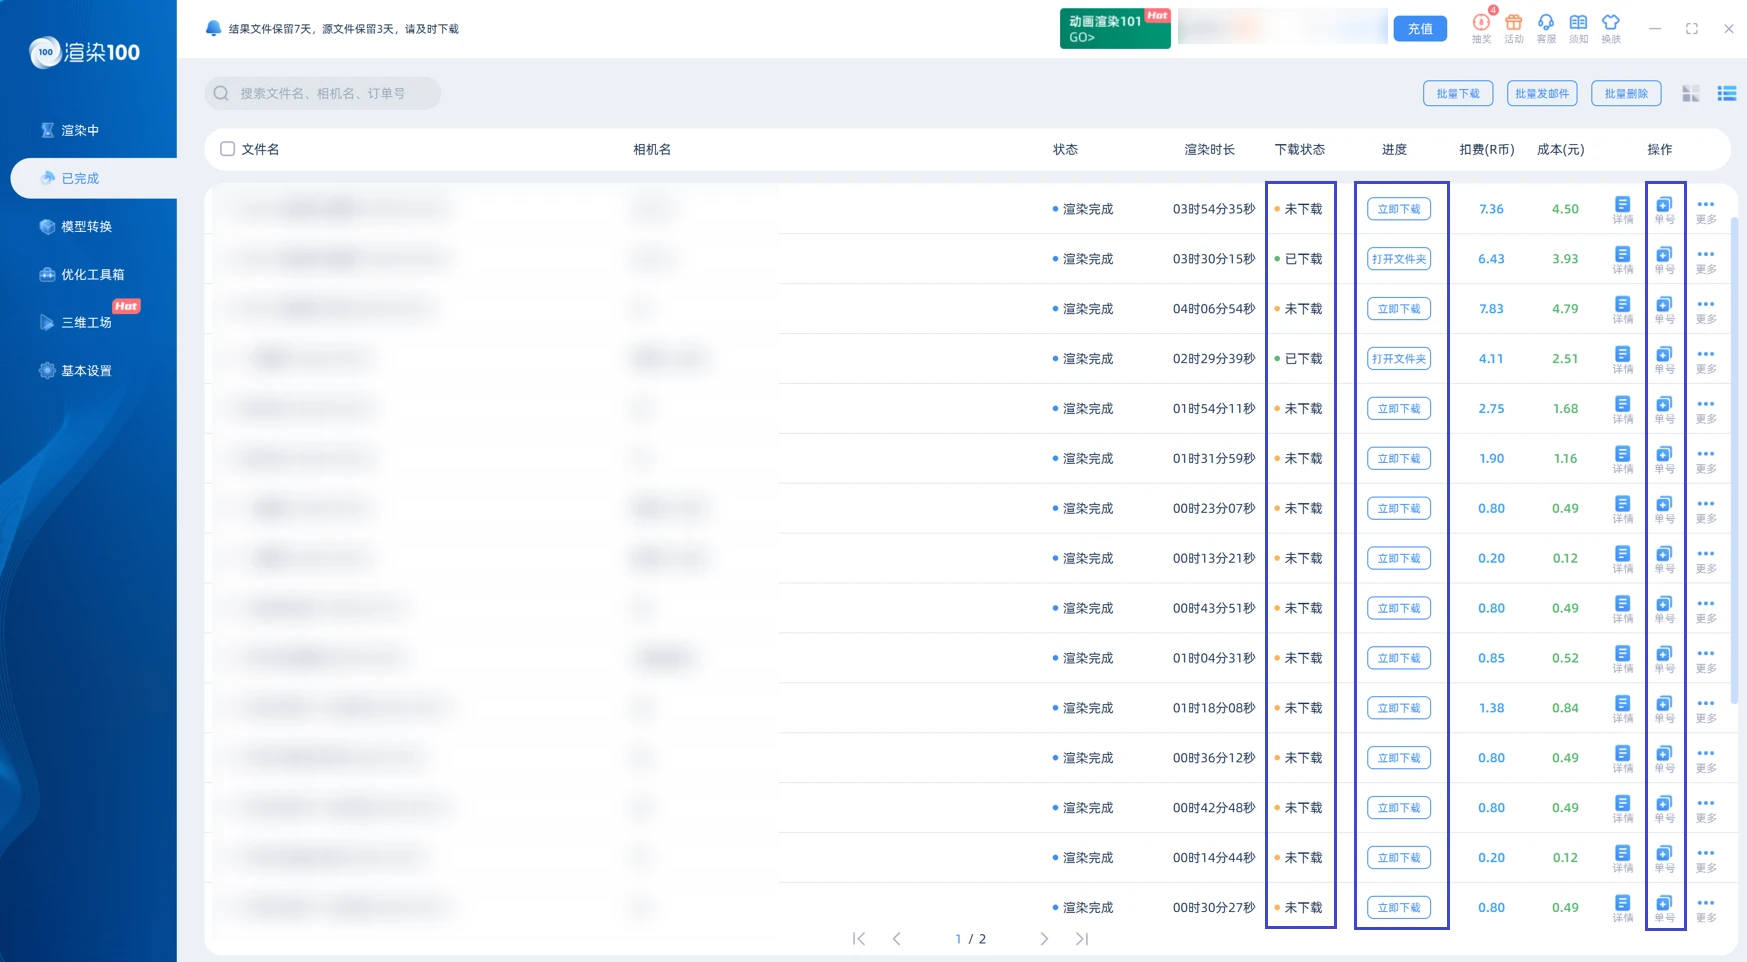
Task: Open 详情 for the 02时29分39秒 row
Action: (1623, 360)
